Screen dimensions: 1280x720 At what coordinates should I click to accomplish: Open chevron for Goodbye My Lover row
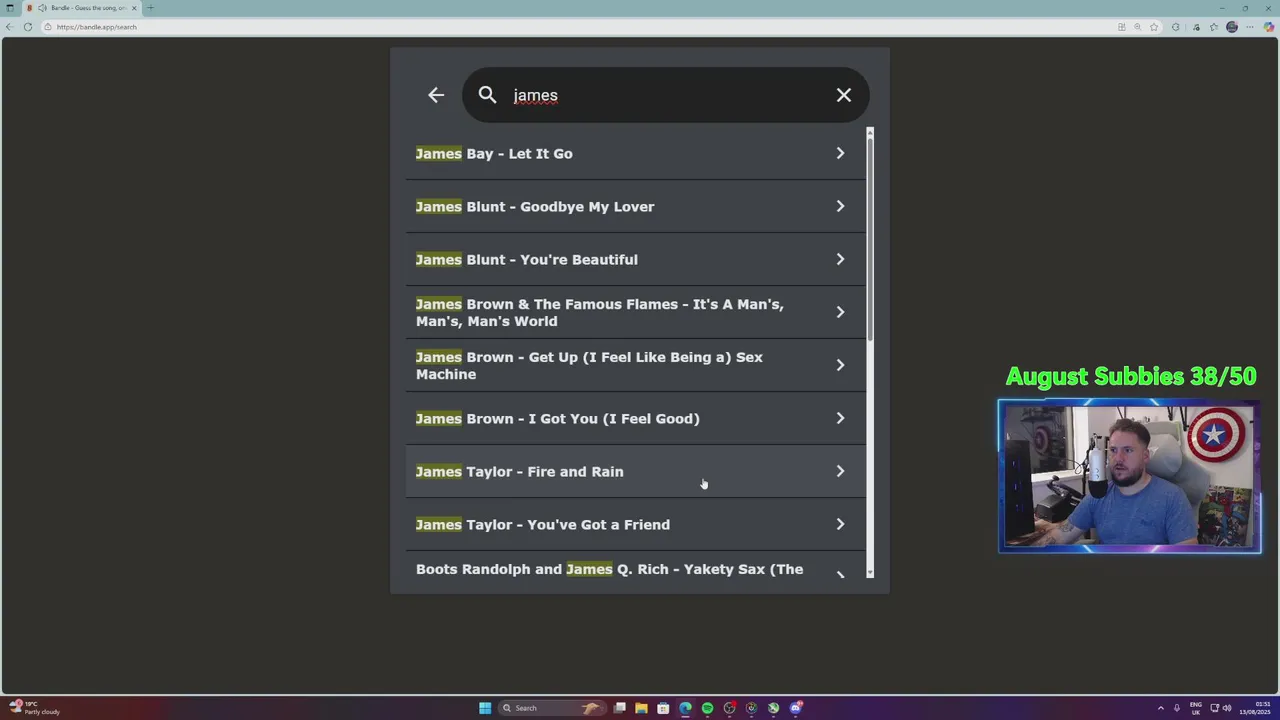click(840, 206)
